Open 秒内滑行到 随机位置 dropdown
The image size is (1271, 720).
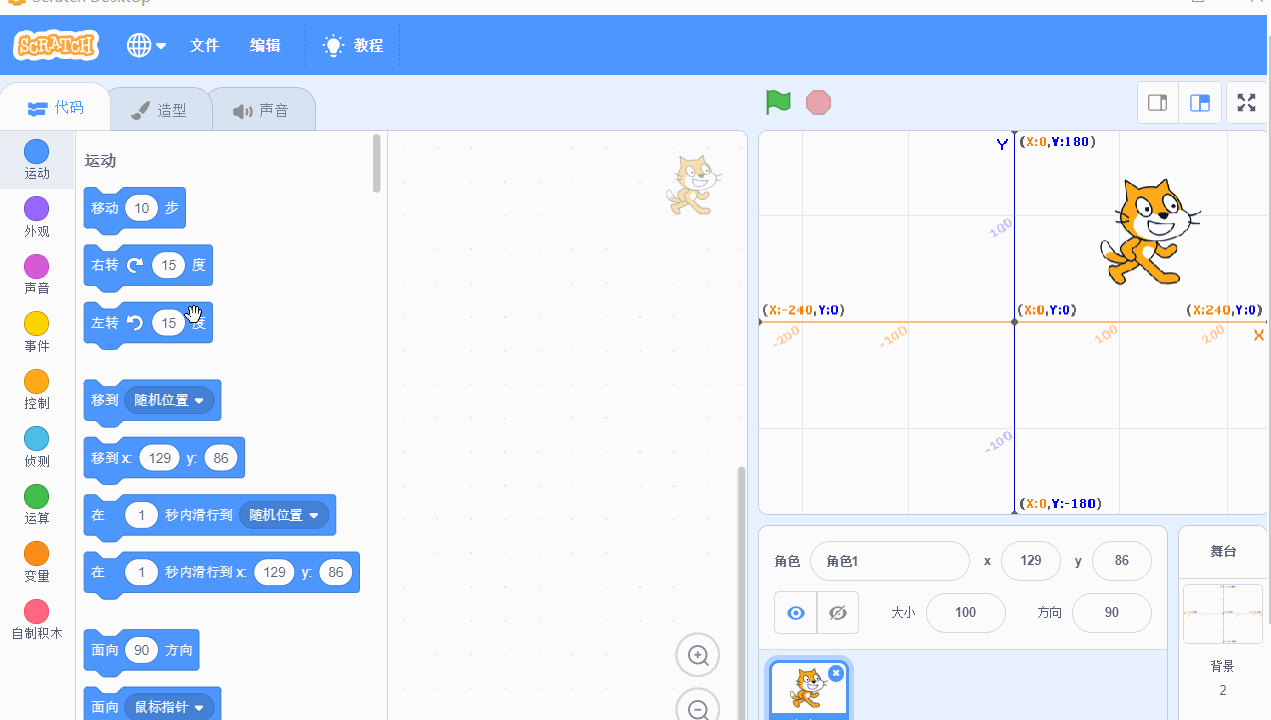coord(284,515)
